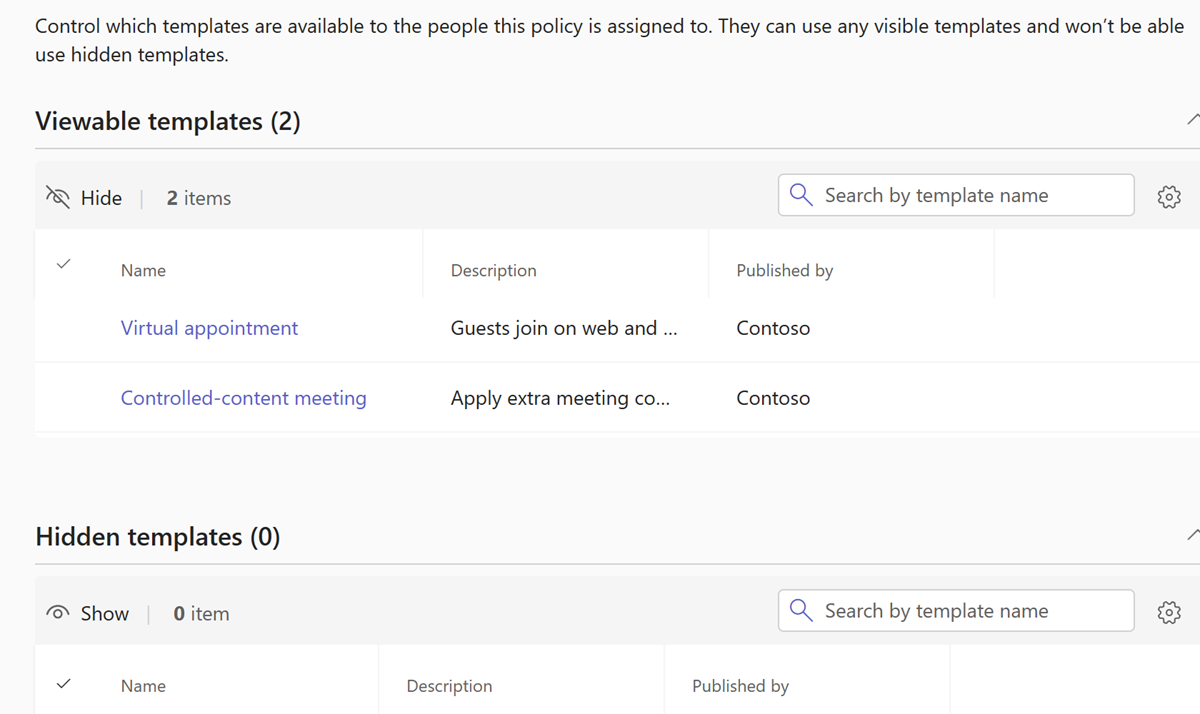
Task: Sort Viewable templates by Published by
Action: pyautogui.click(x=784, y=270)
